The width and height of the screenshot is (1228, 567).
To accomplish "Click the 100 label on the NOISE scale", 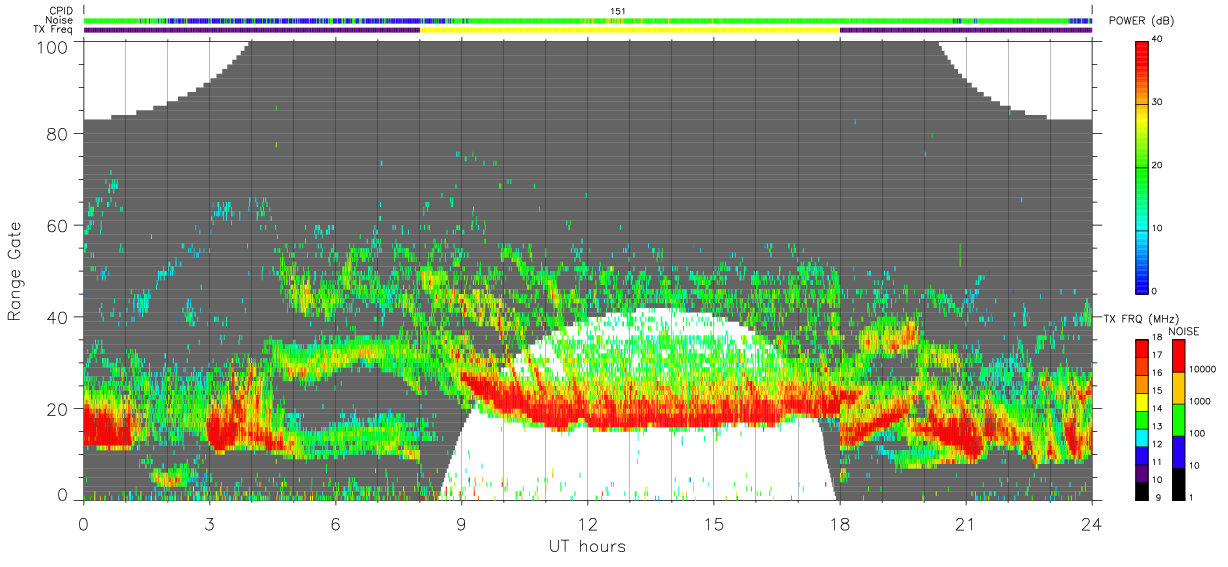I will click(x=1197, y=433).
